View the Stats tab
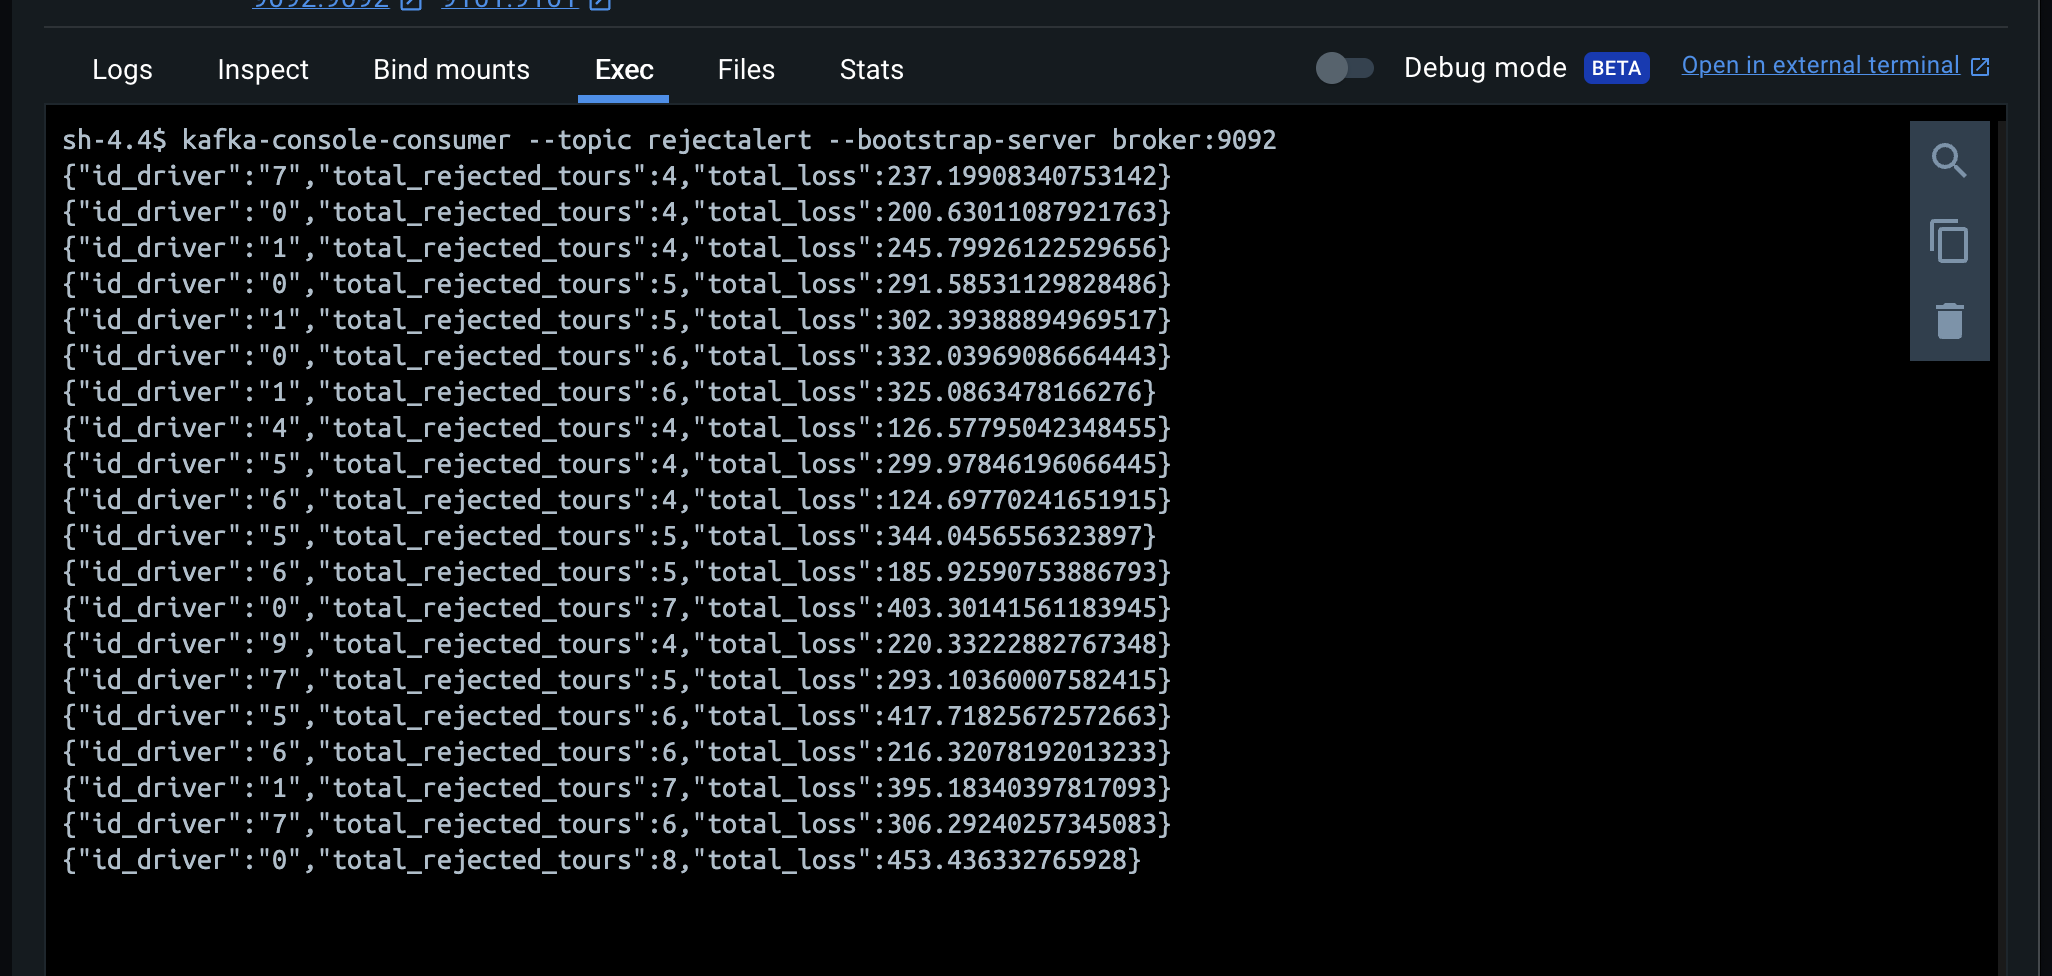2052x976 pixels. 871,69
